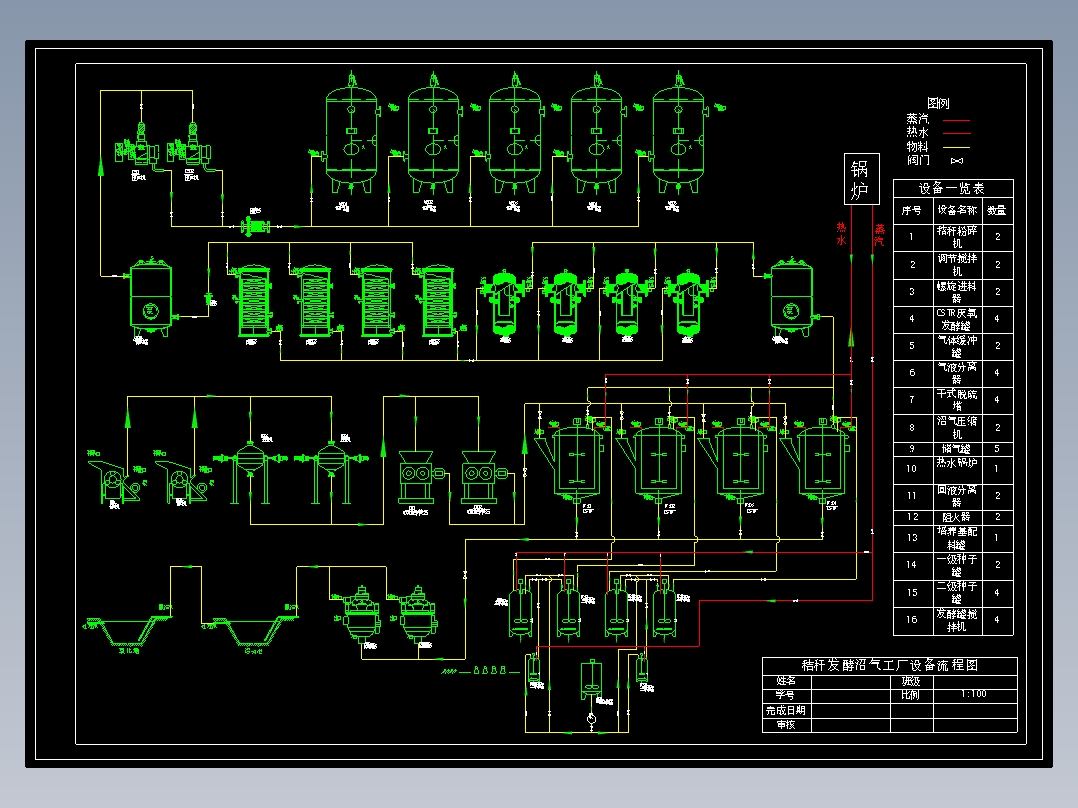Viewport: 1078px width, 808px height.
Task: Click the yellow 物料 line sample in legend
Action: tap(956, 147)
